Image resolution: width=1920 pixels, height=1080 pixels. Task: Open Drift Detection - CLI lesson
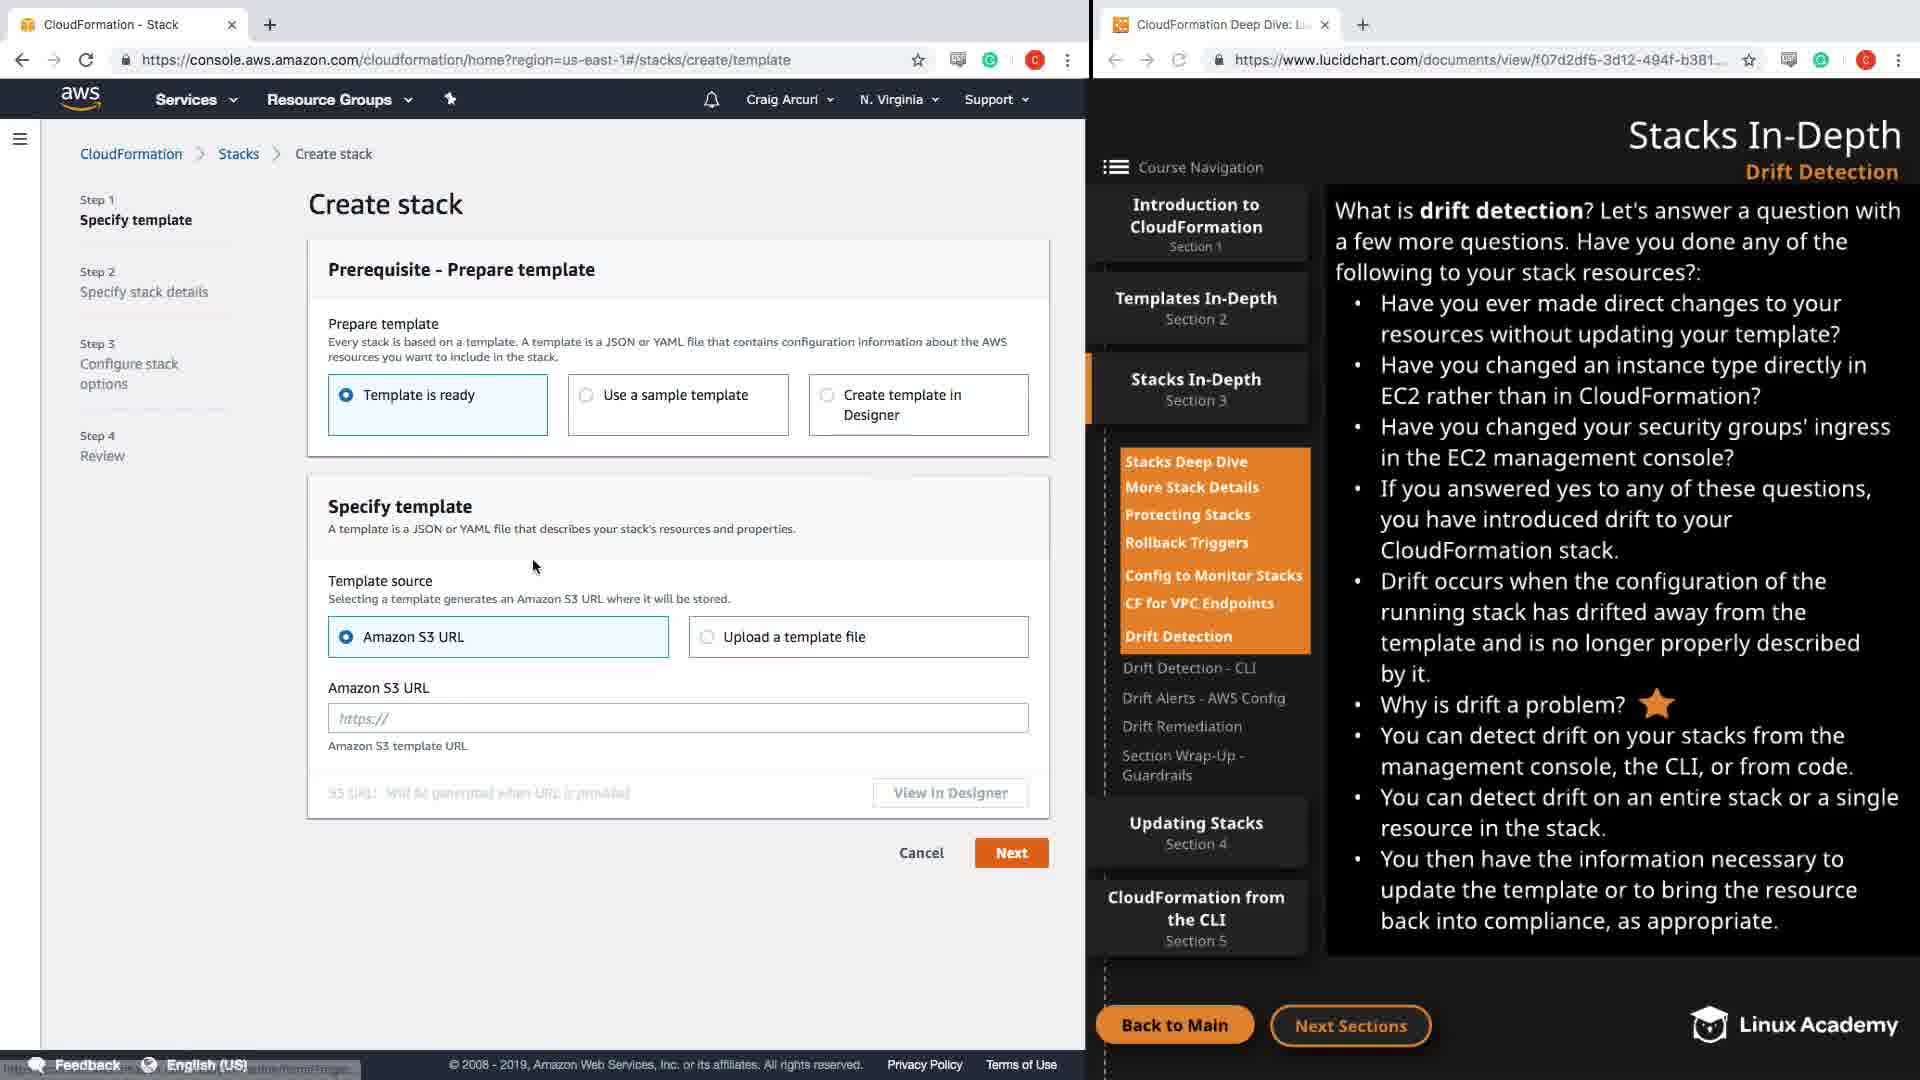pyautogui.click(x=1189, y=668)
